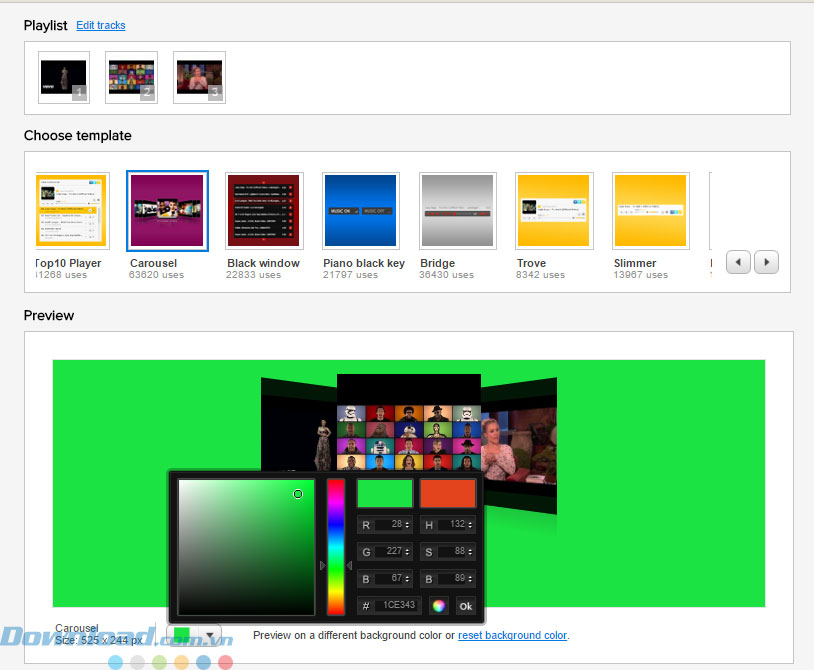Click the R value stepper in picker
Image resolution: width=814 pixels, height=670 pixels.
[x=407, y=525]
